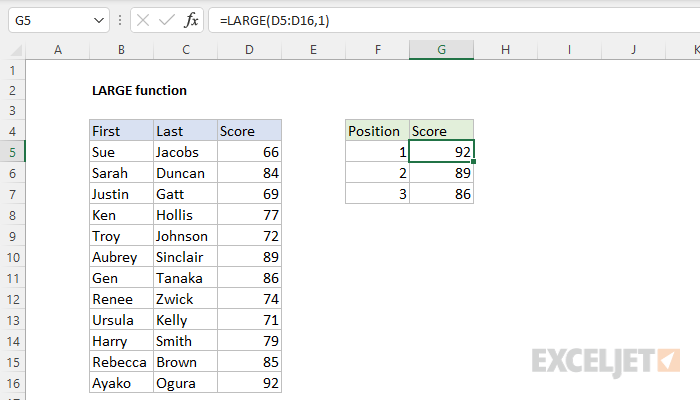The height and width of the screenshot is (400, 700).
Task: Select column E header
Action: (x=313, y=50)
